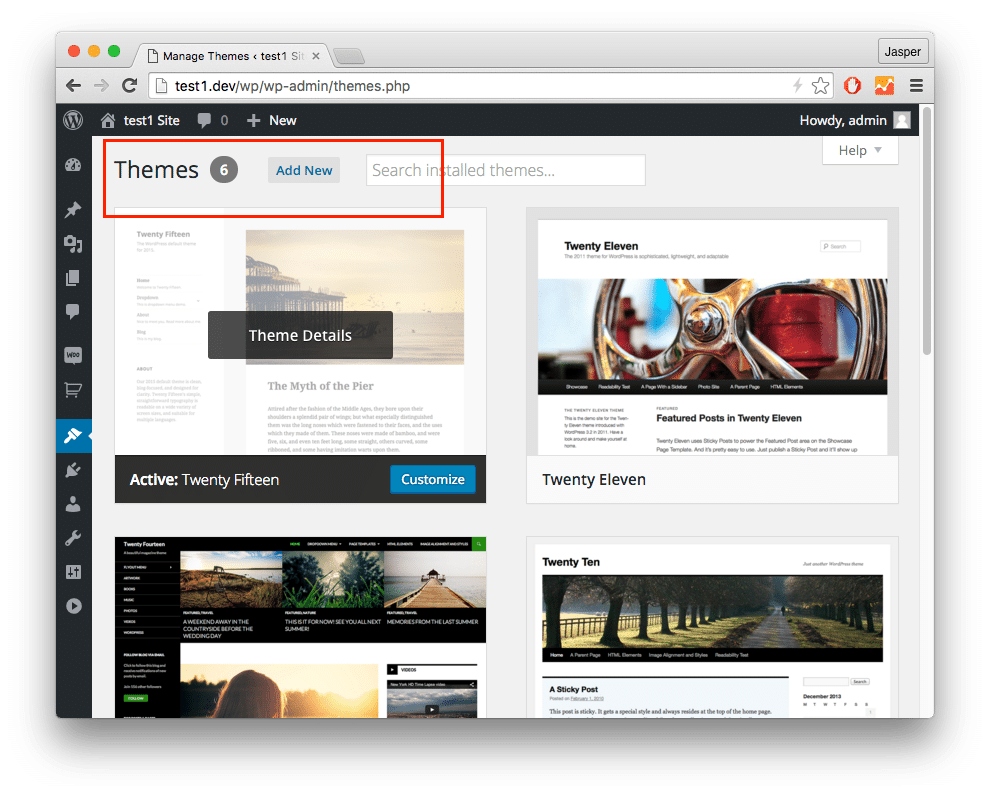The image size is (990, 798).
Task: Select Appearance paintbrush sidebar icon
Action: [x=73, y=436]
